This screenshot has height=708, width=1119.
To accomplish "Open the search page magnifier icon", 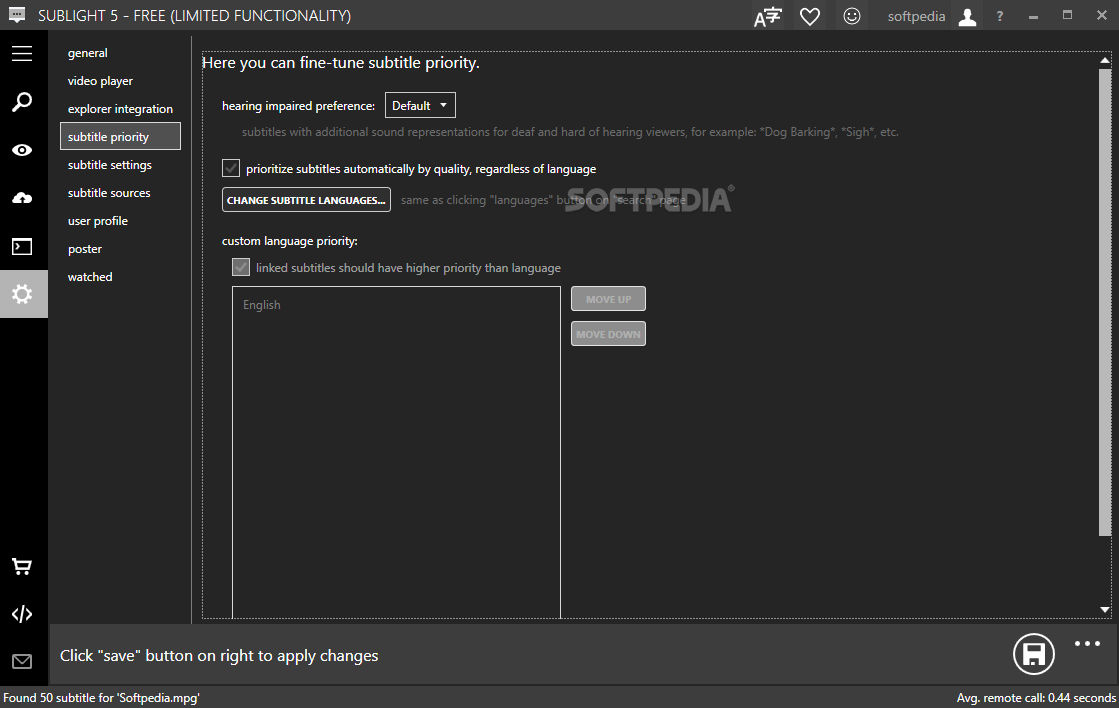I will pyautogui.click(x=22, y=101).
